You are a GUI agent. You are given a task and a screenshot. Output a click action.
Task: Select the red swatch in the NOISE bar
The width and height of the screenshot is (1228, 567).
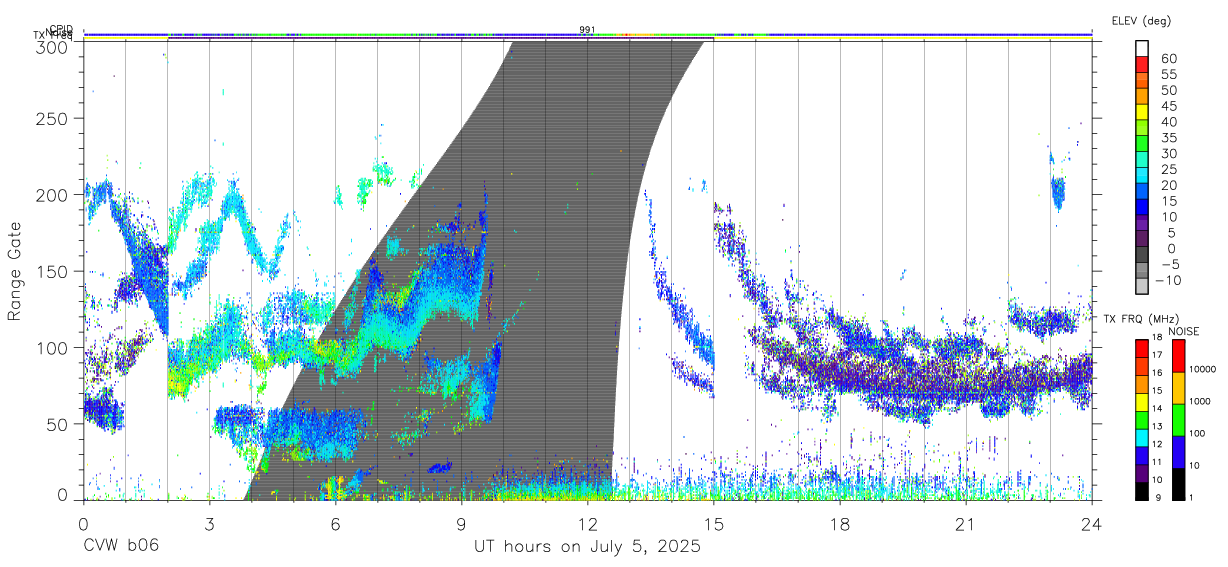click(1178, 355)
